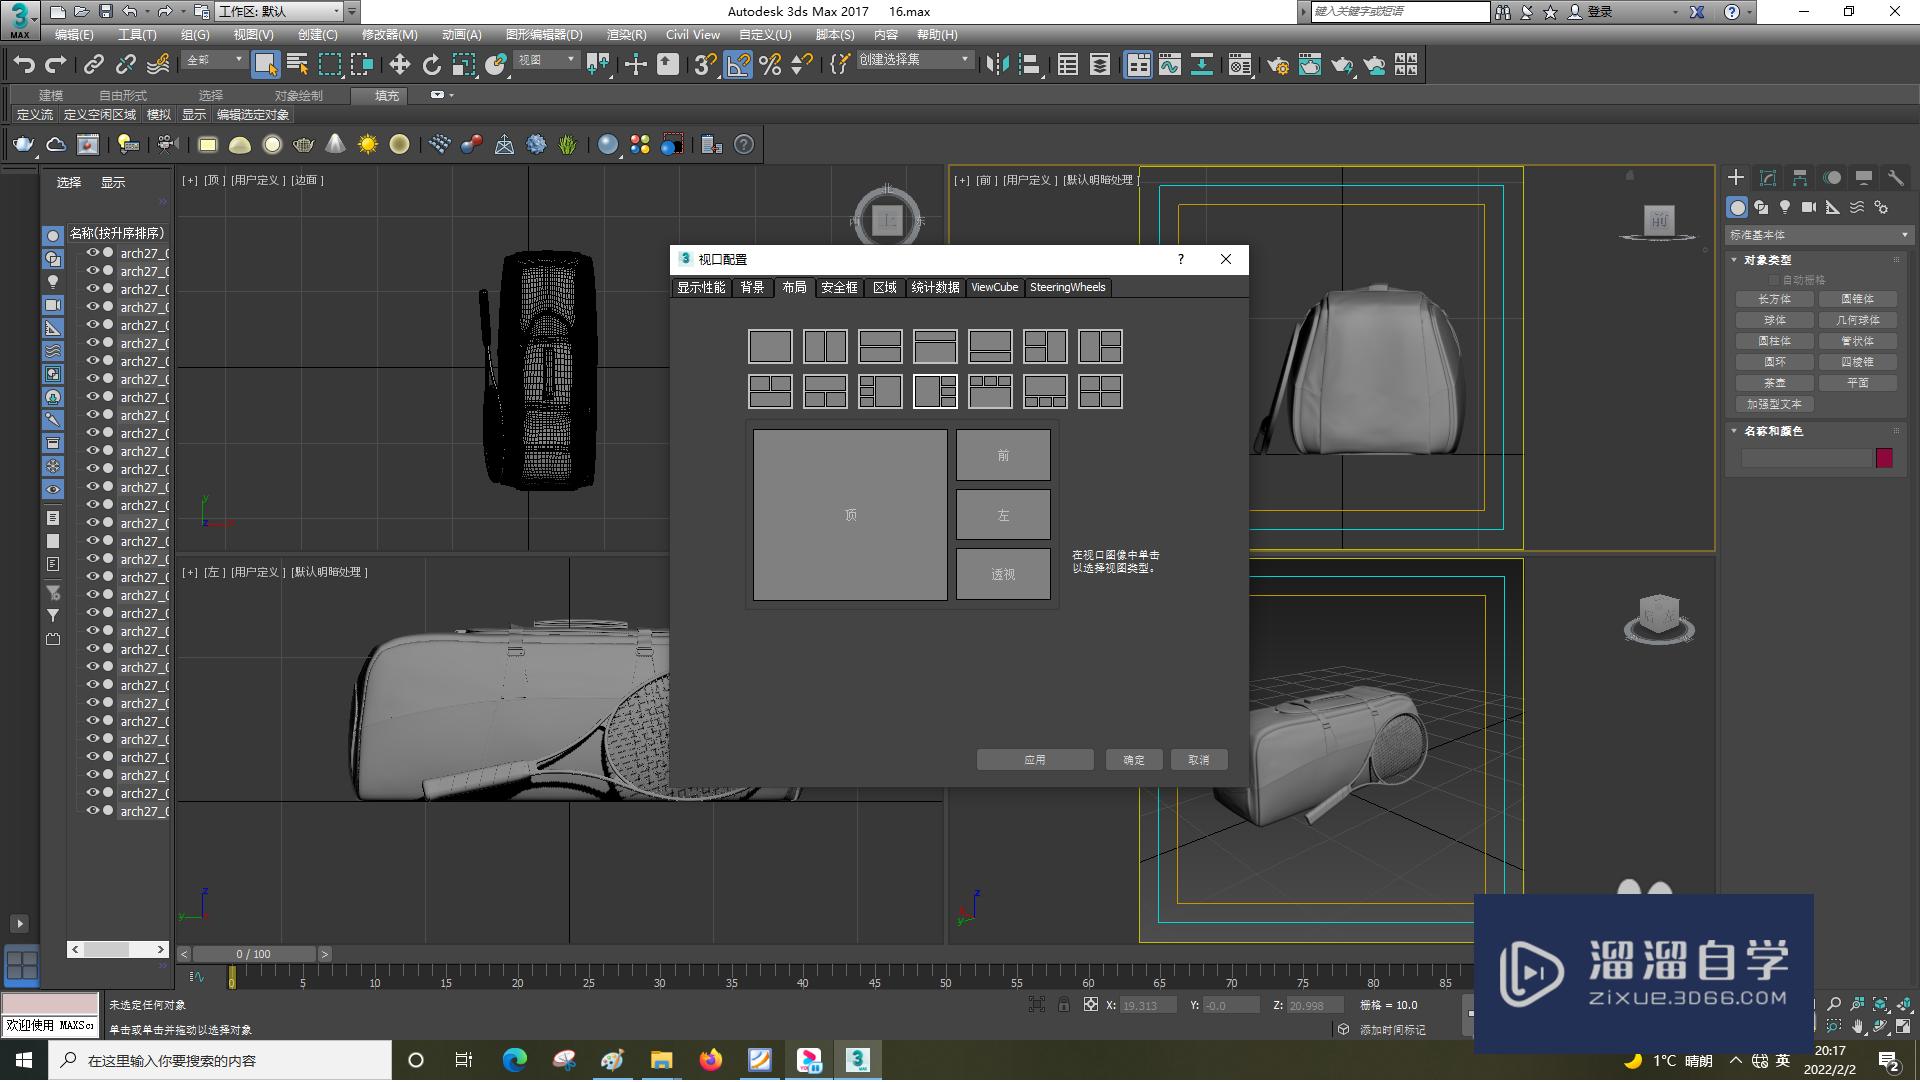
Task: Toggle the Layer Explorer icon
Action: [x=1099, y=65]
